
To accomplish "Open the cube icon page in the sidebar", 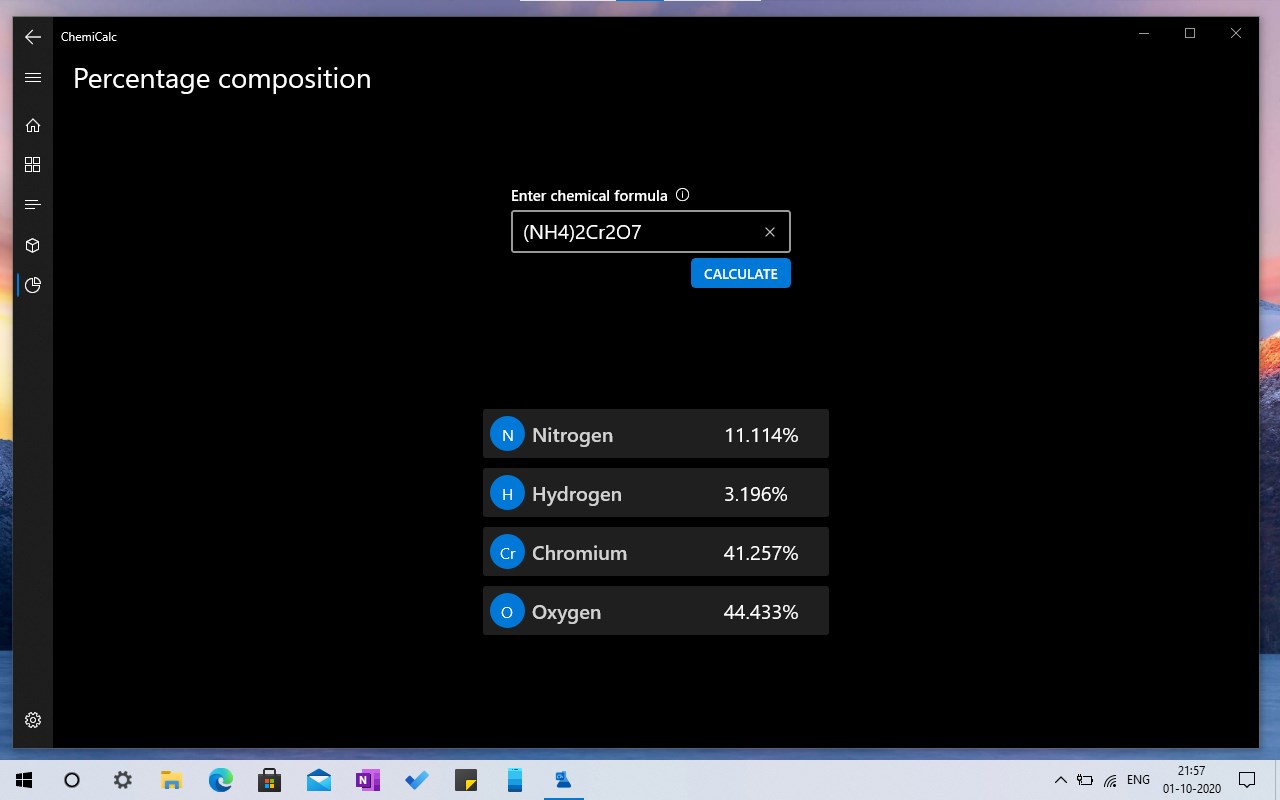I will tap(33, 245).
